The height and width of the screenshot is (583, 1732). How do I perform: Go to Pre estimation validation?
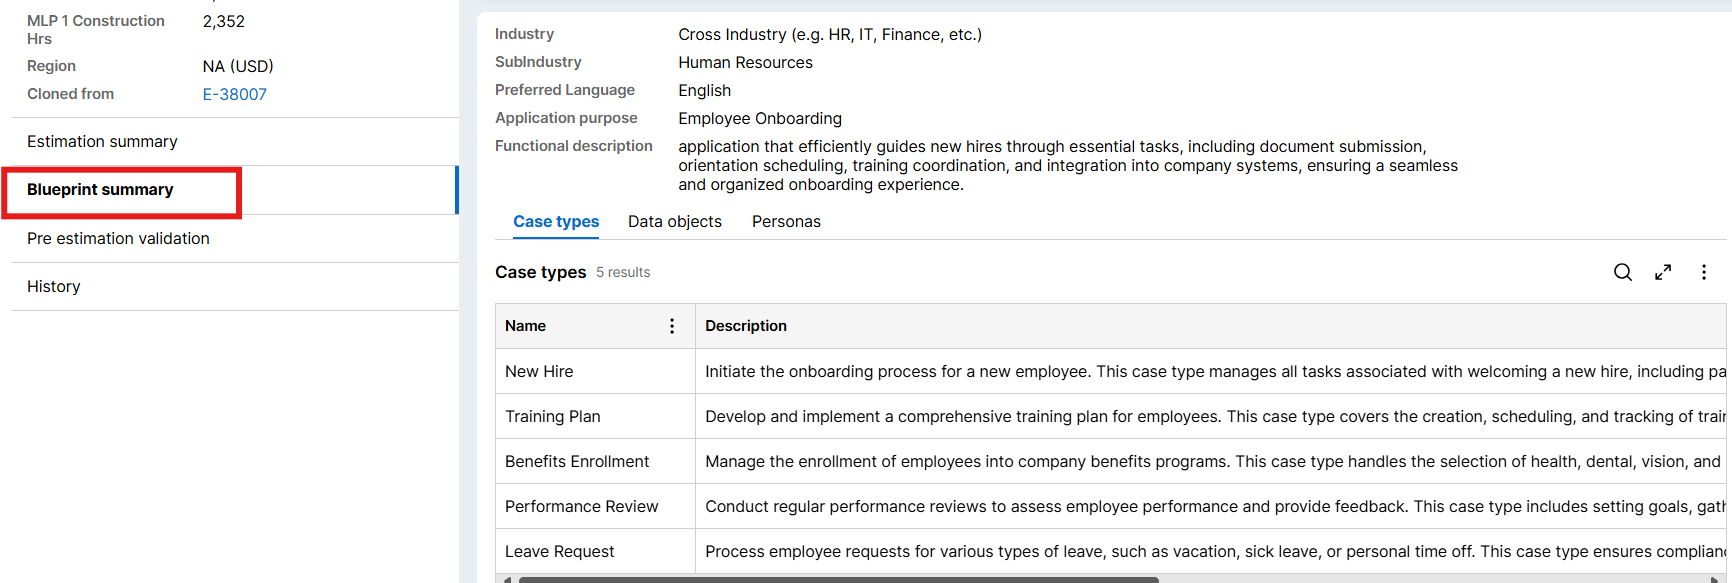click(118, 239)
